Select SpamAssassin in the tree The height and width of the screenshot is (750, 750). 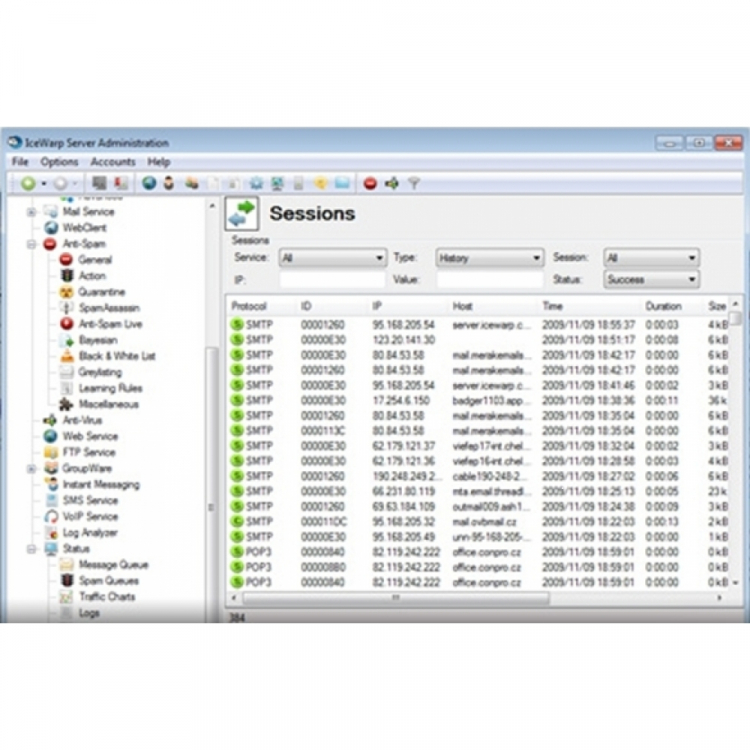109,308
